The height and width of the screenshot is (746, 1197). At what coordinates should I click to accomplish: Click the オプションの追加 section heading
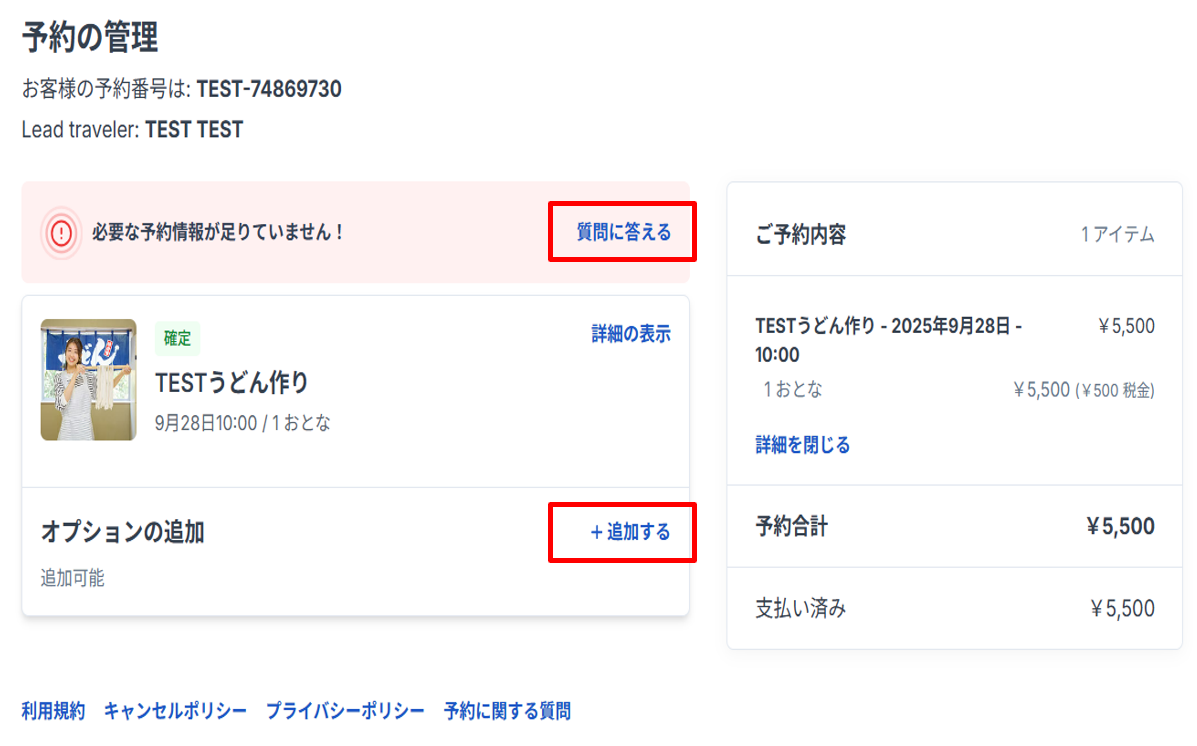click(x=123, y=532)
